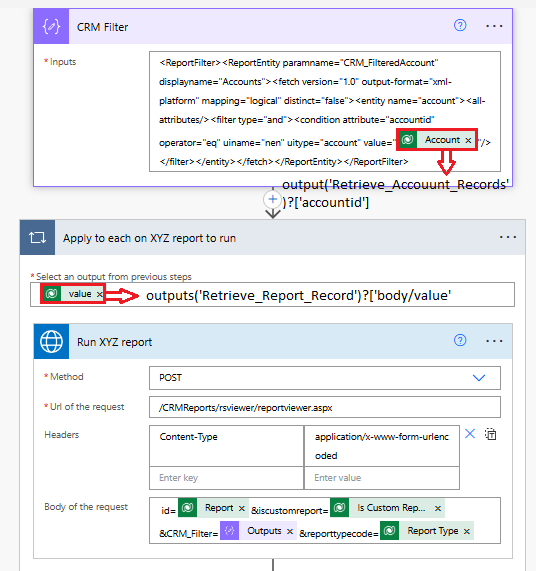Insert a new step with plus button

pos(273,199)
